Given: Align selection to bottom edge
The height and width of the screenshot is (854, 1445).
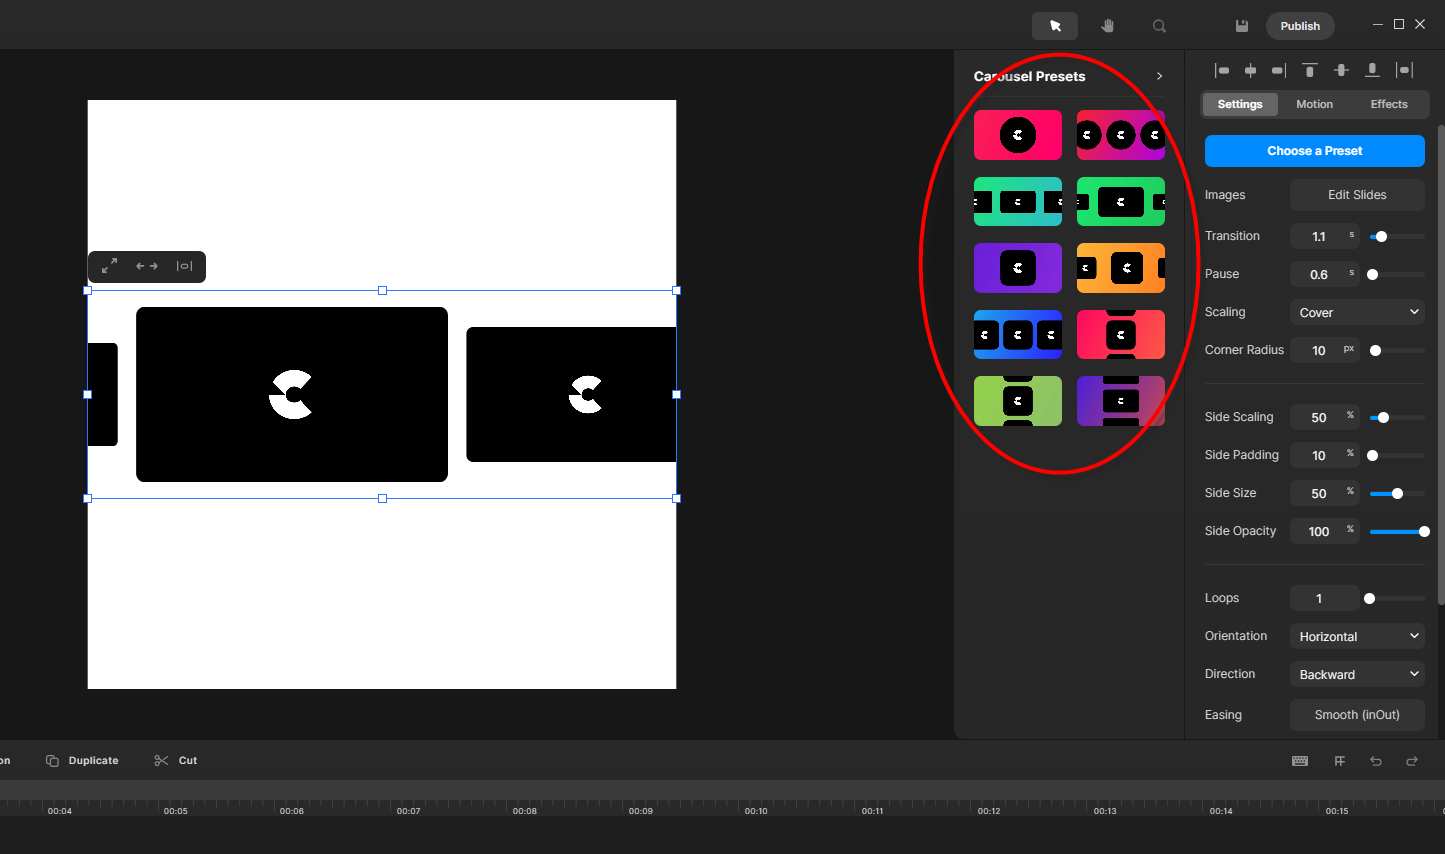Looking at the screenshot, I should 1372,70.
